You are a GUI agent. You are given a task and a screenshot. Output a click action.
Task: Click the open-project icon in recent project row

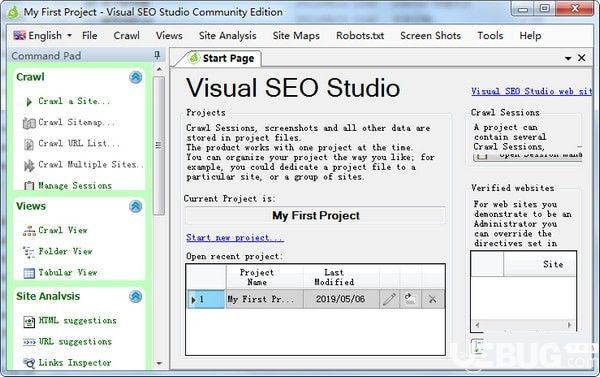(410, 299)
